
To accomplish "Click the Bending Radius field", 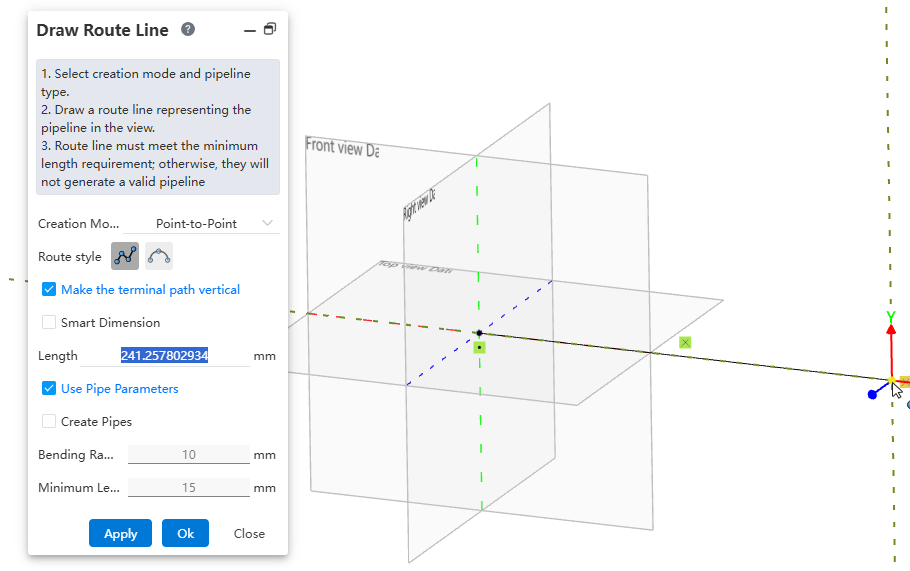I will point(188,455).
